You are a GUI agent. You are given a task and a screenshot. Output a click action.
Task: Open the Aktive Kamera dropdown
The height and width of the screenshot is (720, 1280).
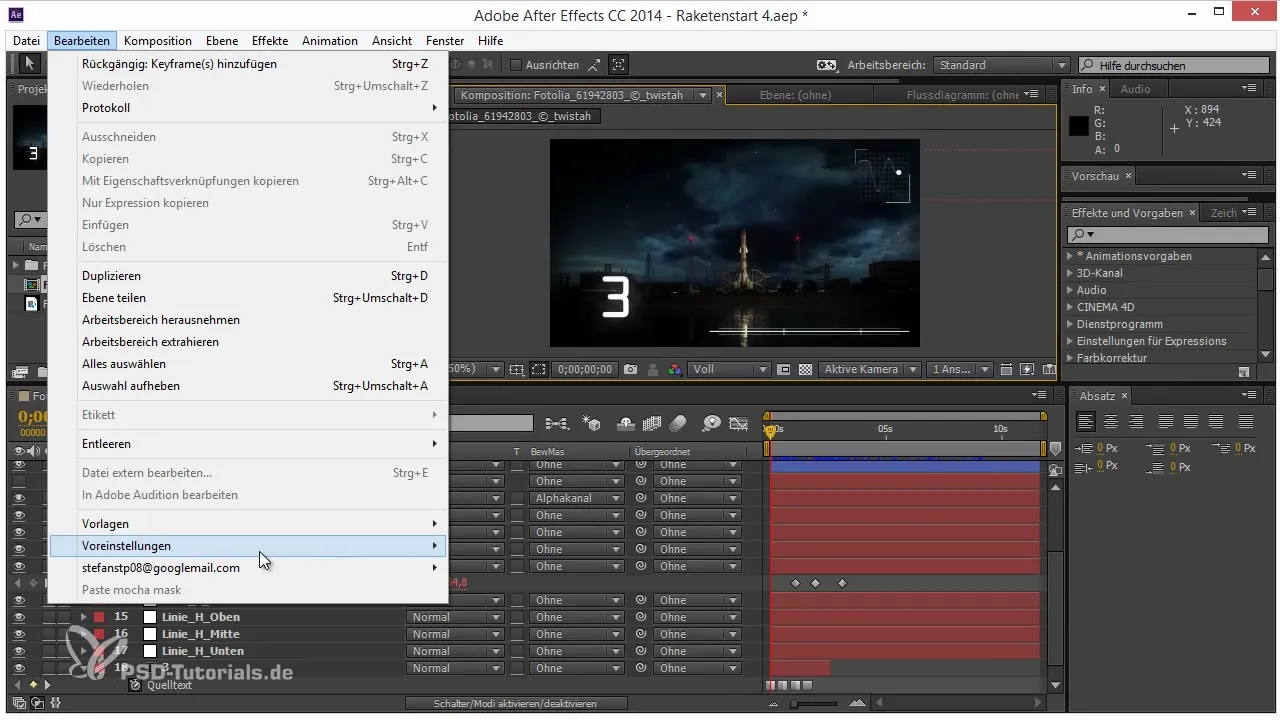(870, 369)
